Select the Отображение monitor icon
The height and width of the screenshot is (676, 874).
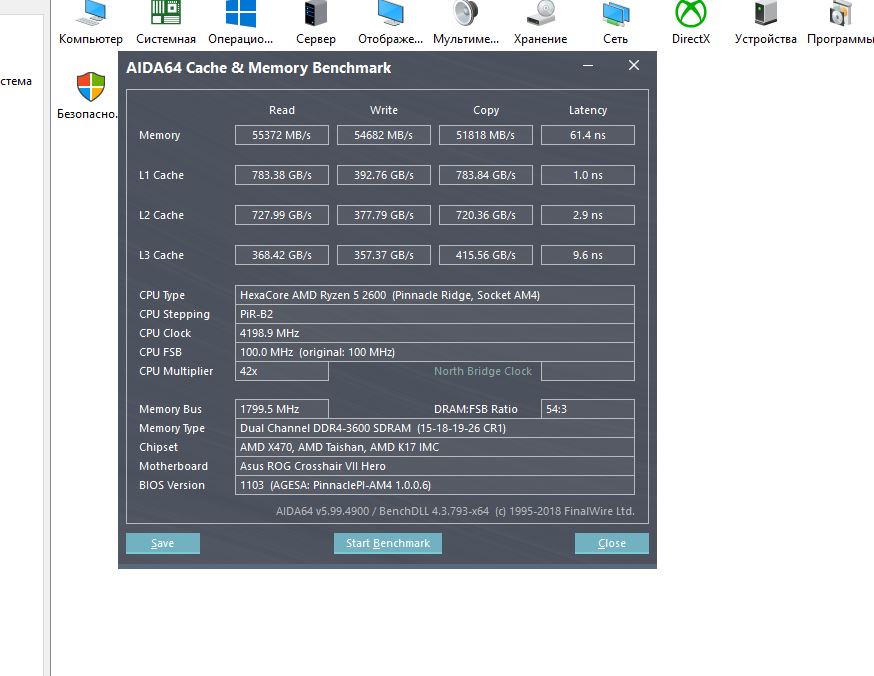point(391,13)
